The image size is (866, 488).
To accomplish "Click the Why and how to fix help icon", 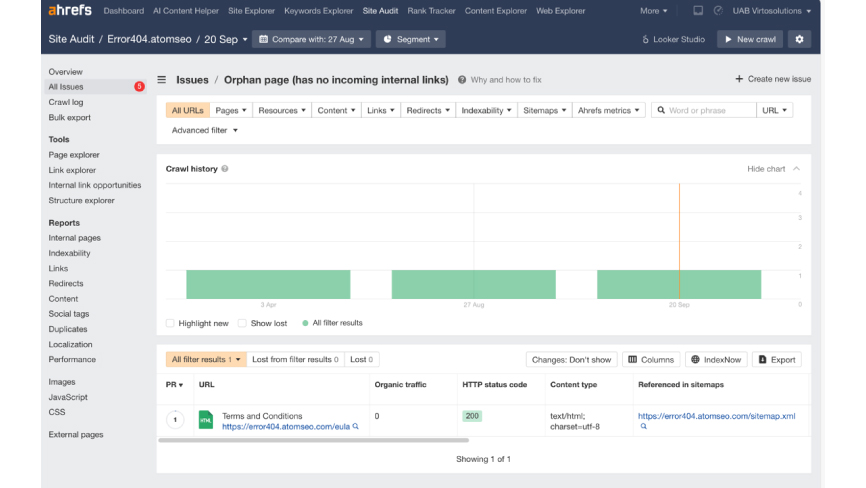I will [462, 80].
